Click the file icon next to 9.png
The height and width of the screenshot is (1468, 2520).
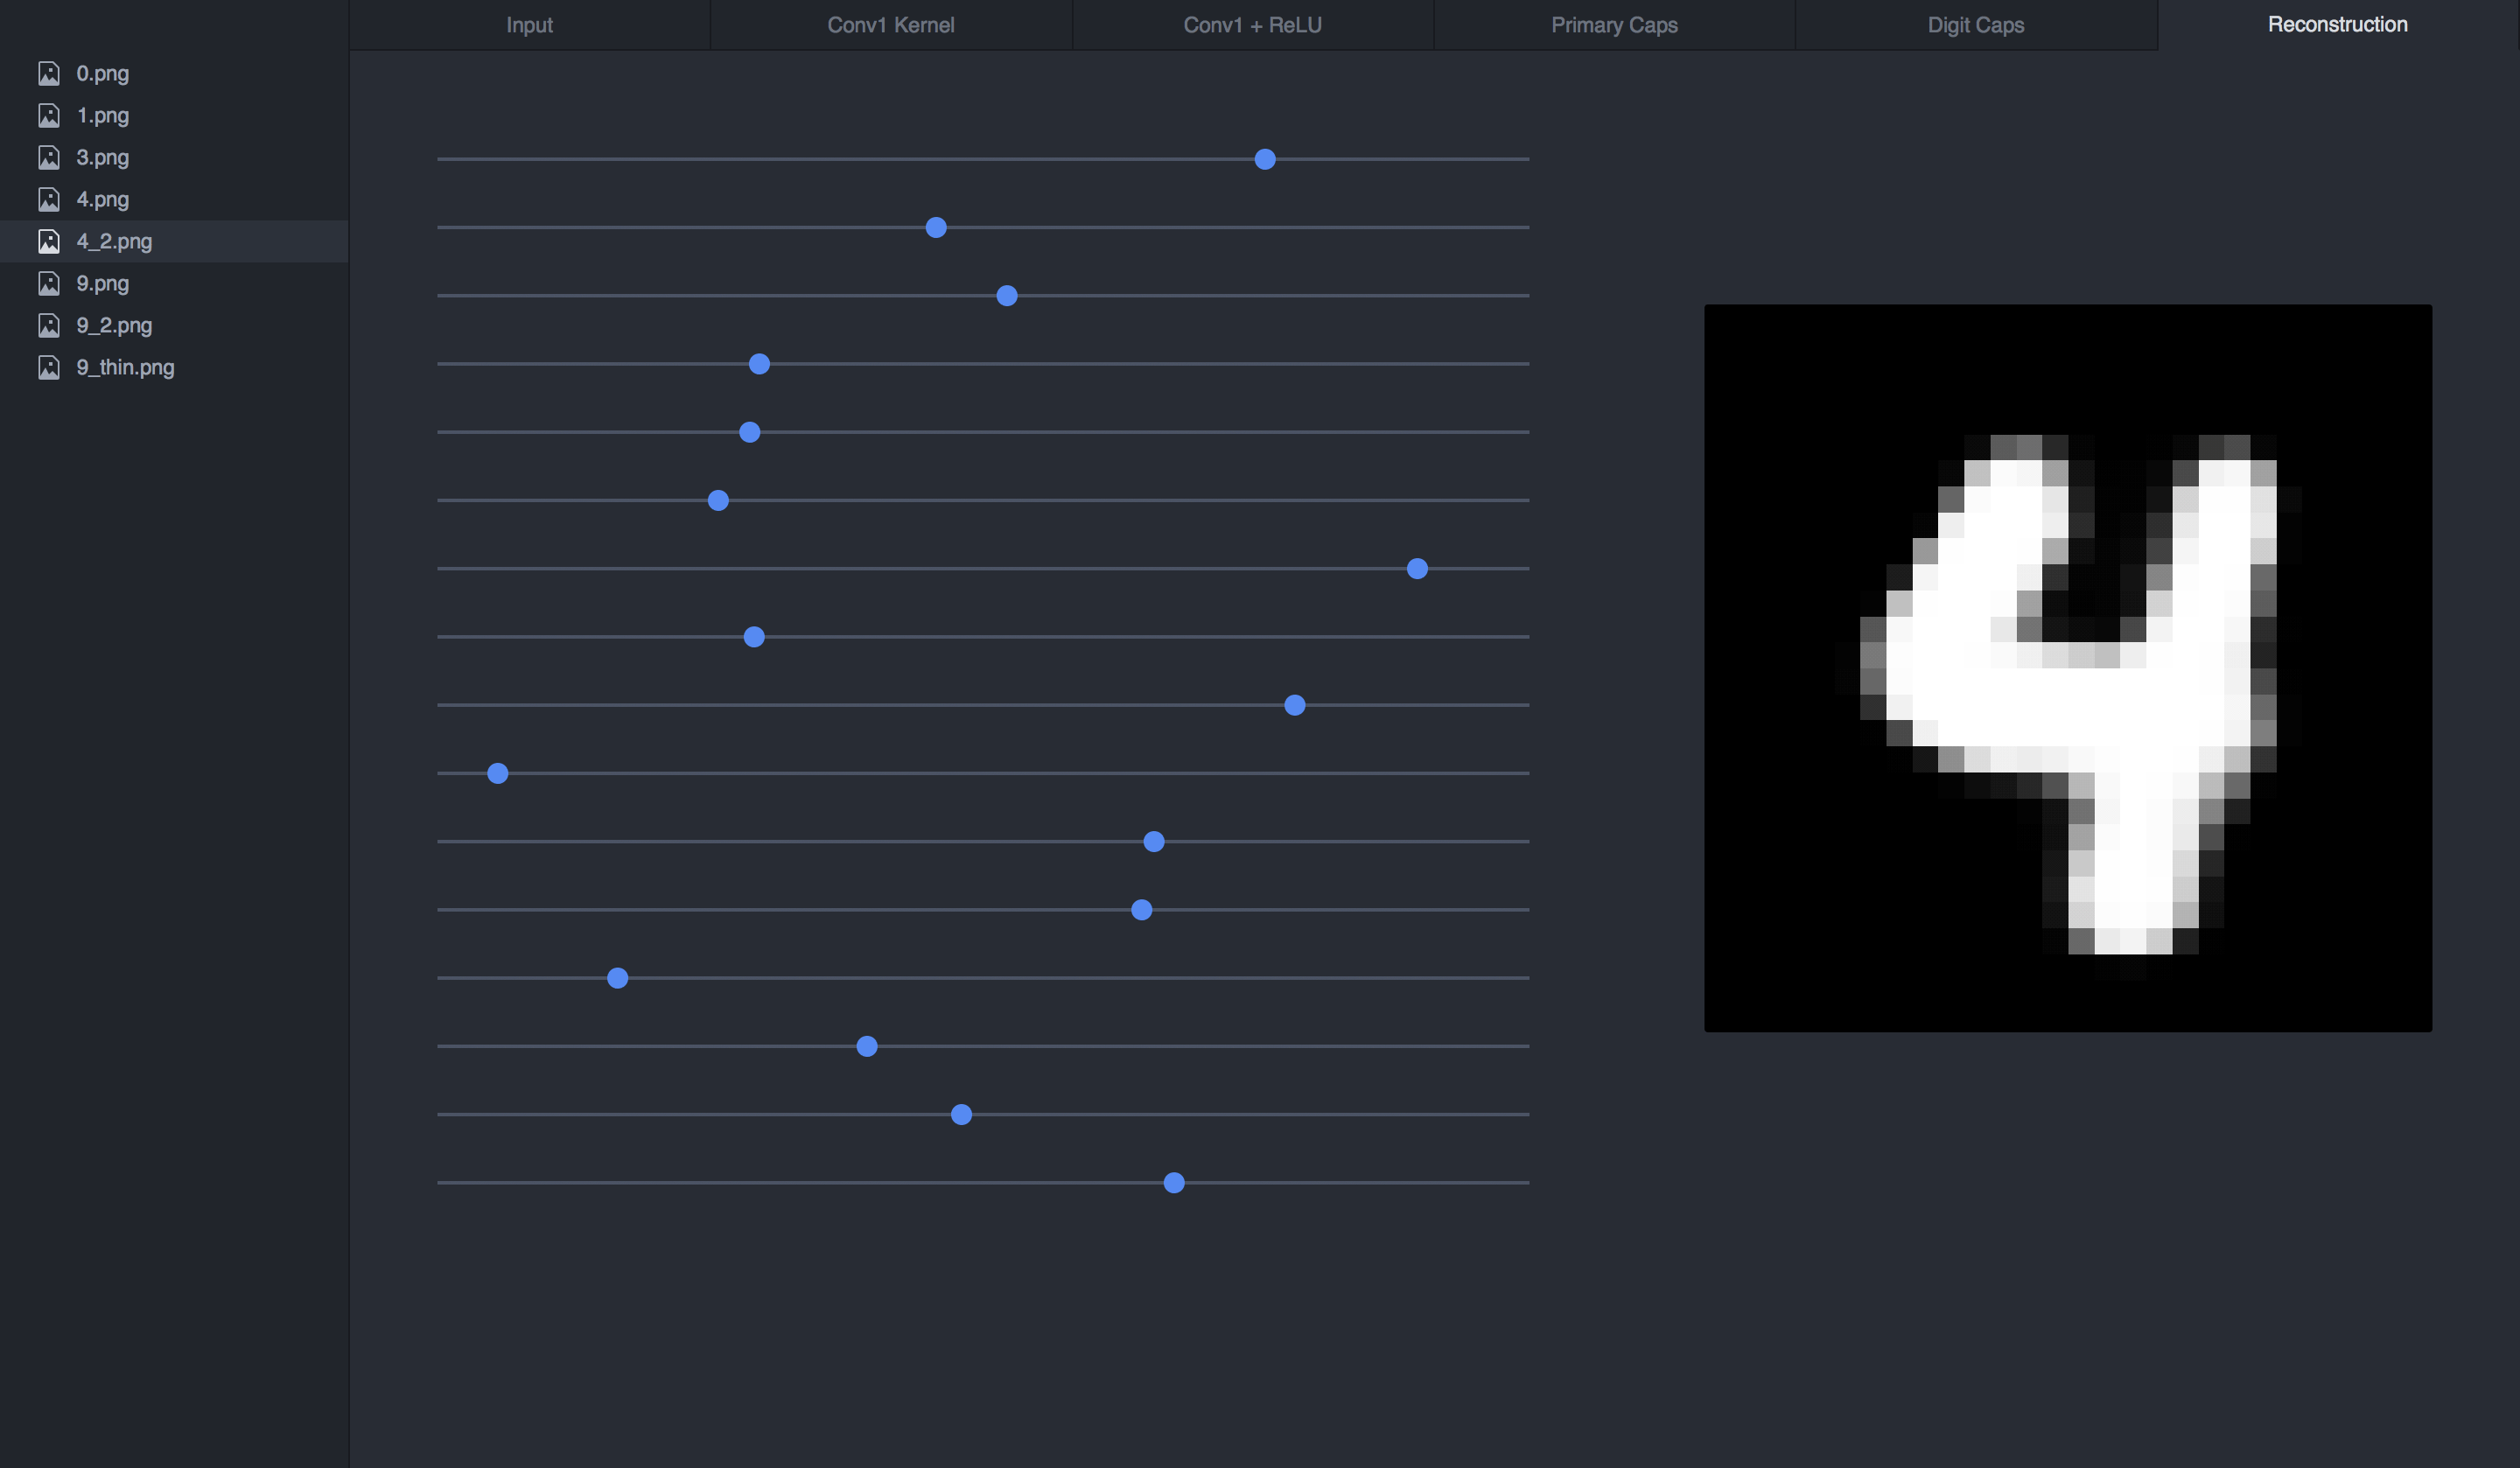click(48, 283)
